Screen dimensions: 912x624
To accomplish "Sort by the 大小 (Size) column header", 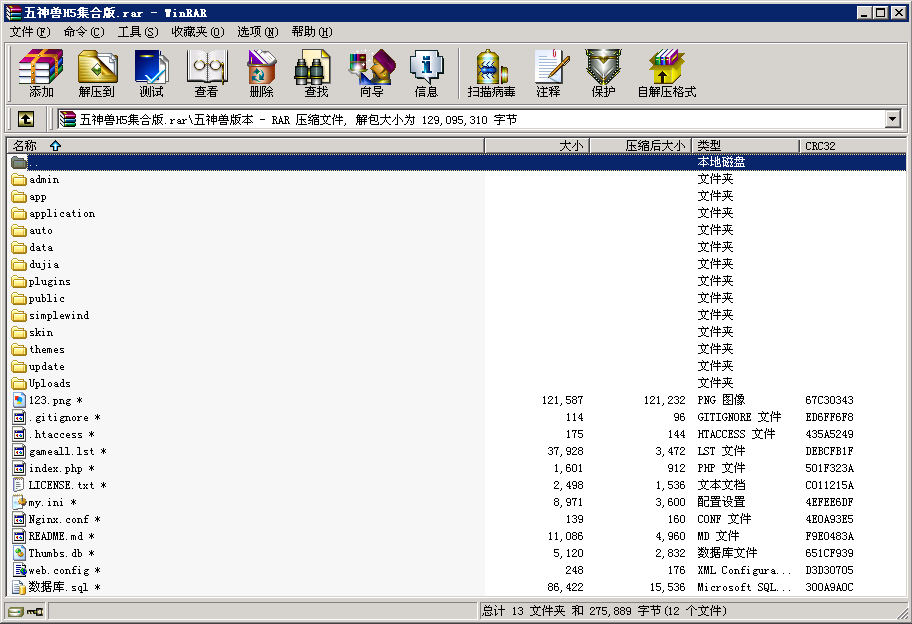I will click(x=570, y=145).
